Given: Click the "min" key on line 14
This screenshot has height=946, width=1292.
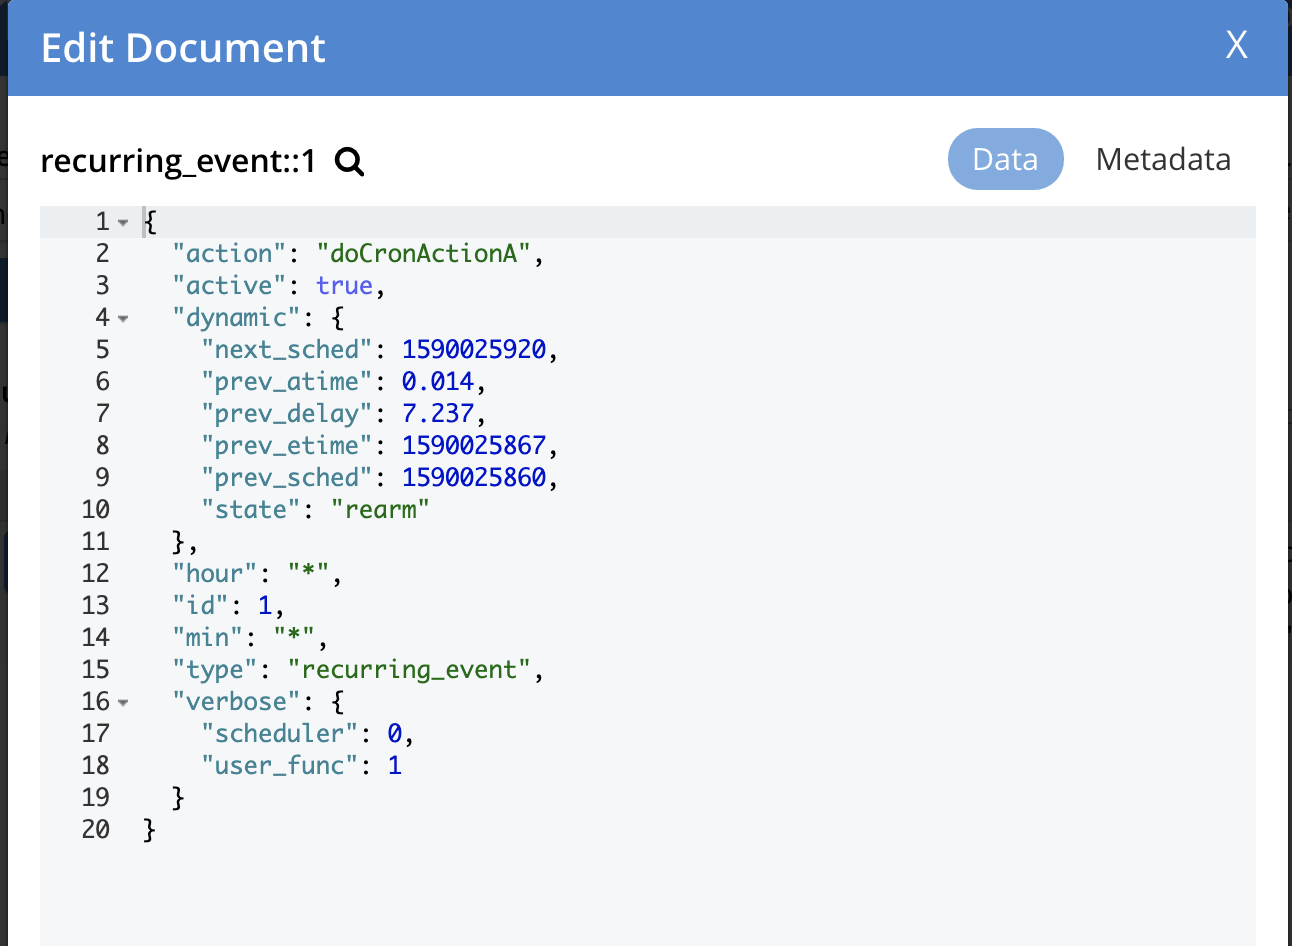Looking at the screenshot, I should click(x=208, y=638).
